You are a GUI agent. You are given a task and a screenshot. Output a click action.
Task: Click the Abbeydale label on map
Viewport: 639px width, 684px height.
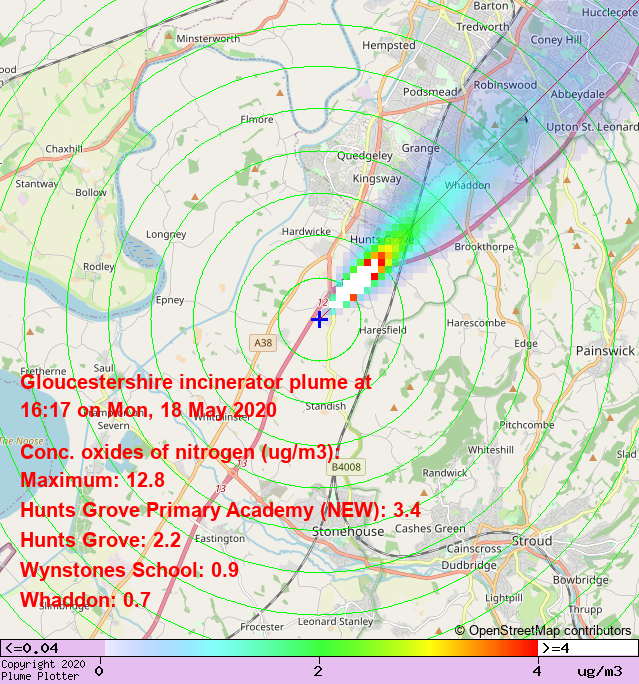[x=577, y=94]
